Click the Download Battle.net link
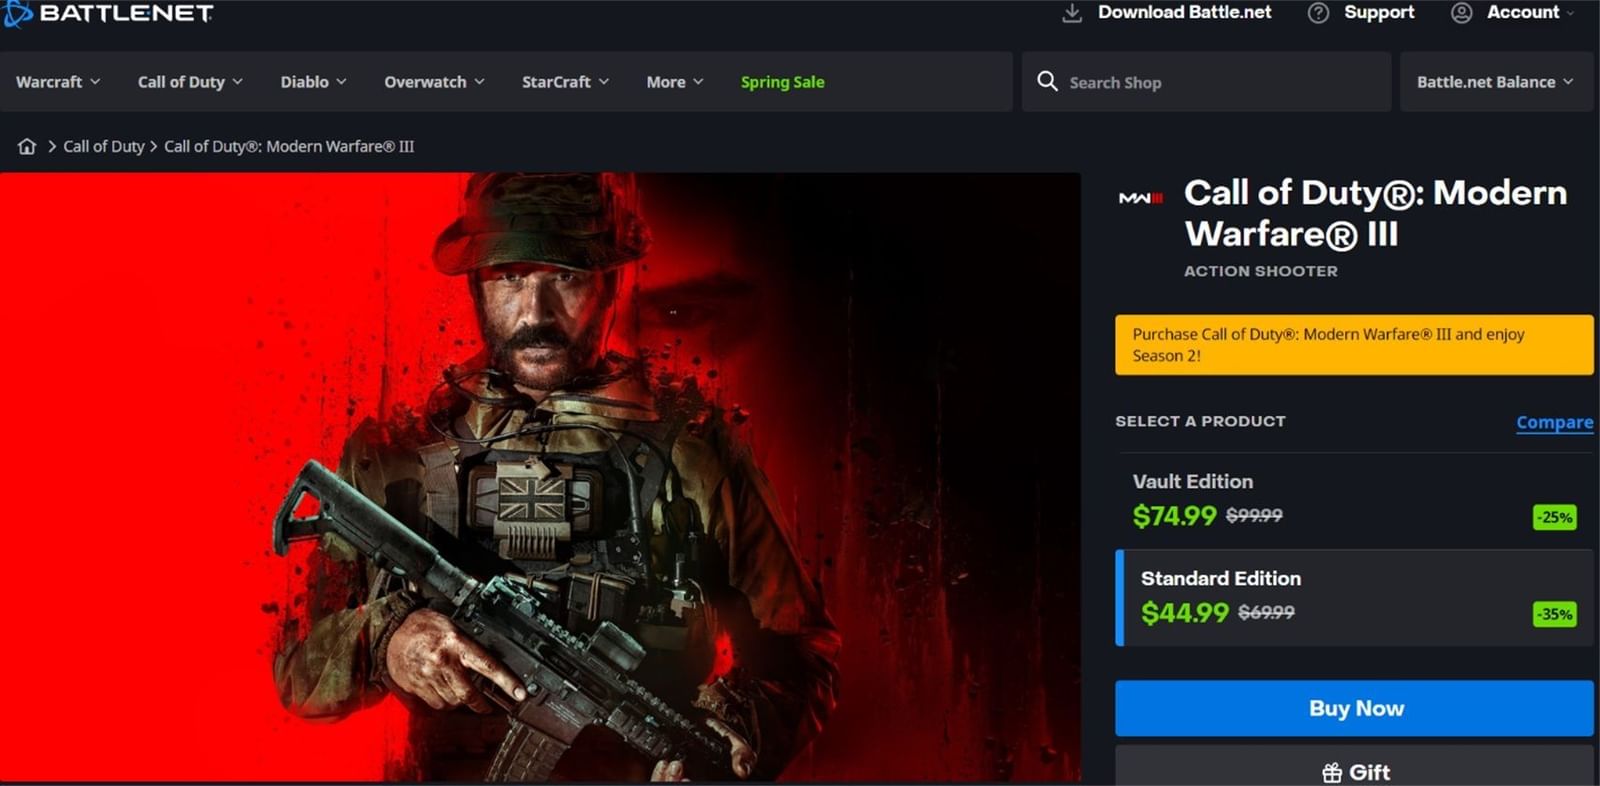This screenshot has width=1600, height=786. click(1185, 12)
